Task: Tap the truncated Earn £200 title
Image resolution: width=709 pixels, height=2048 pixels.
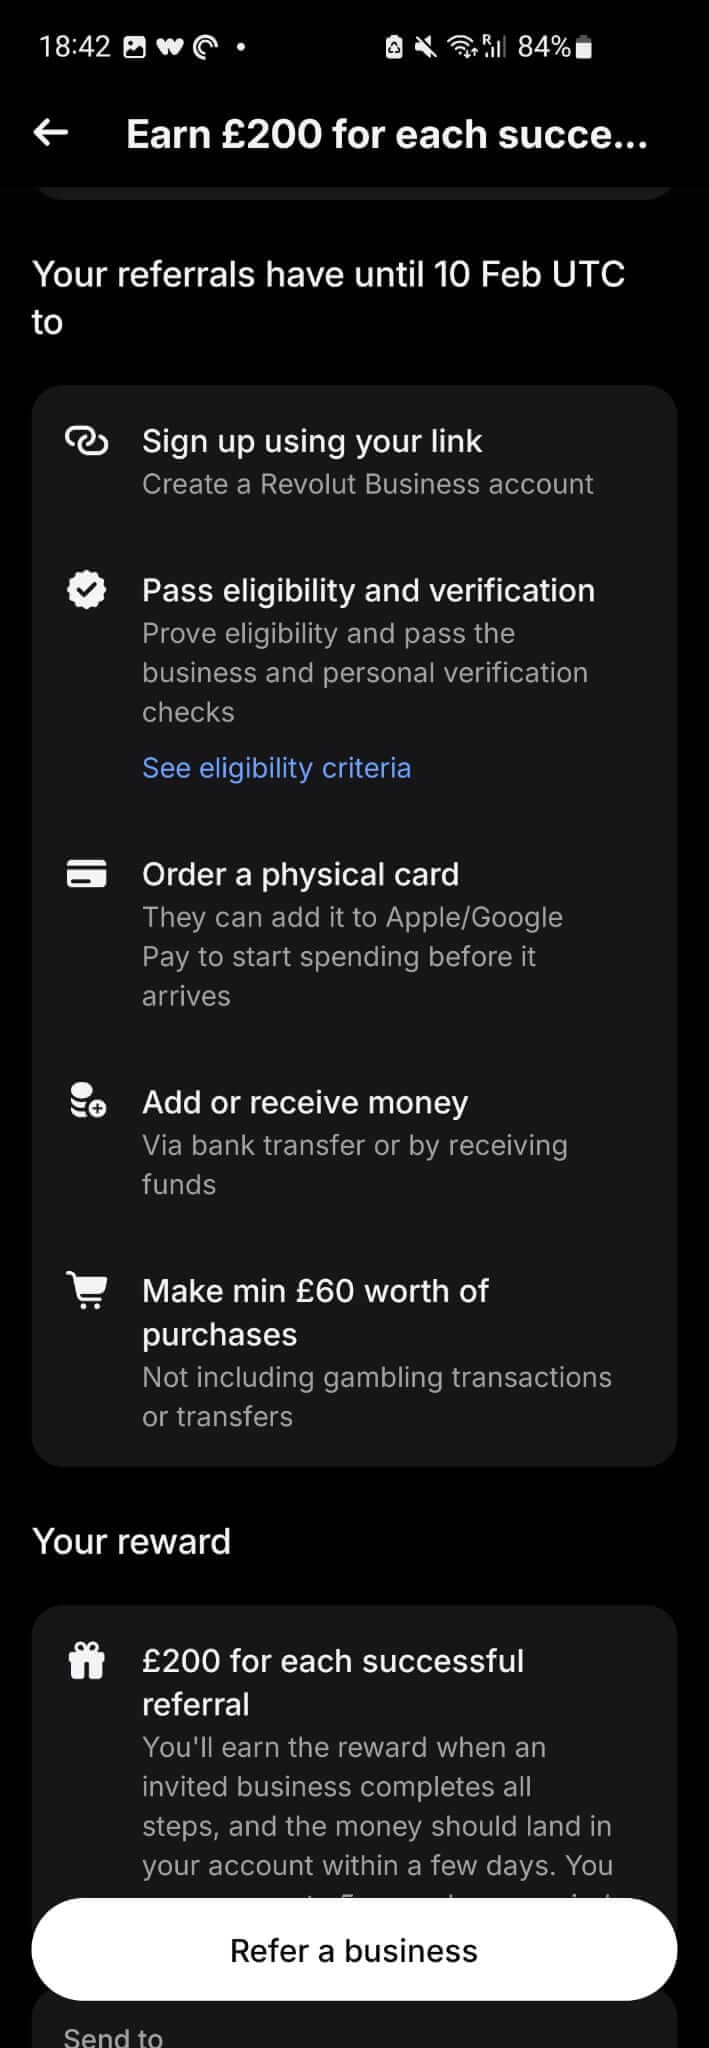Action: (x=385, y=132)
